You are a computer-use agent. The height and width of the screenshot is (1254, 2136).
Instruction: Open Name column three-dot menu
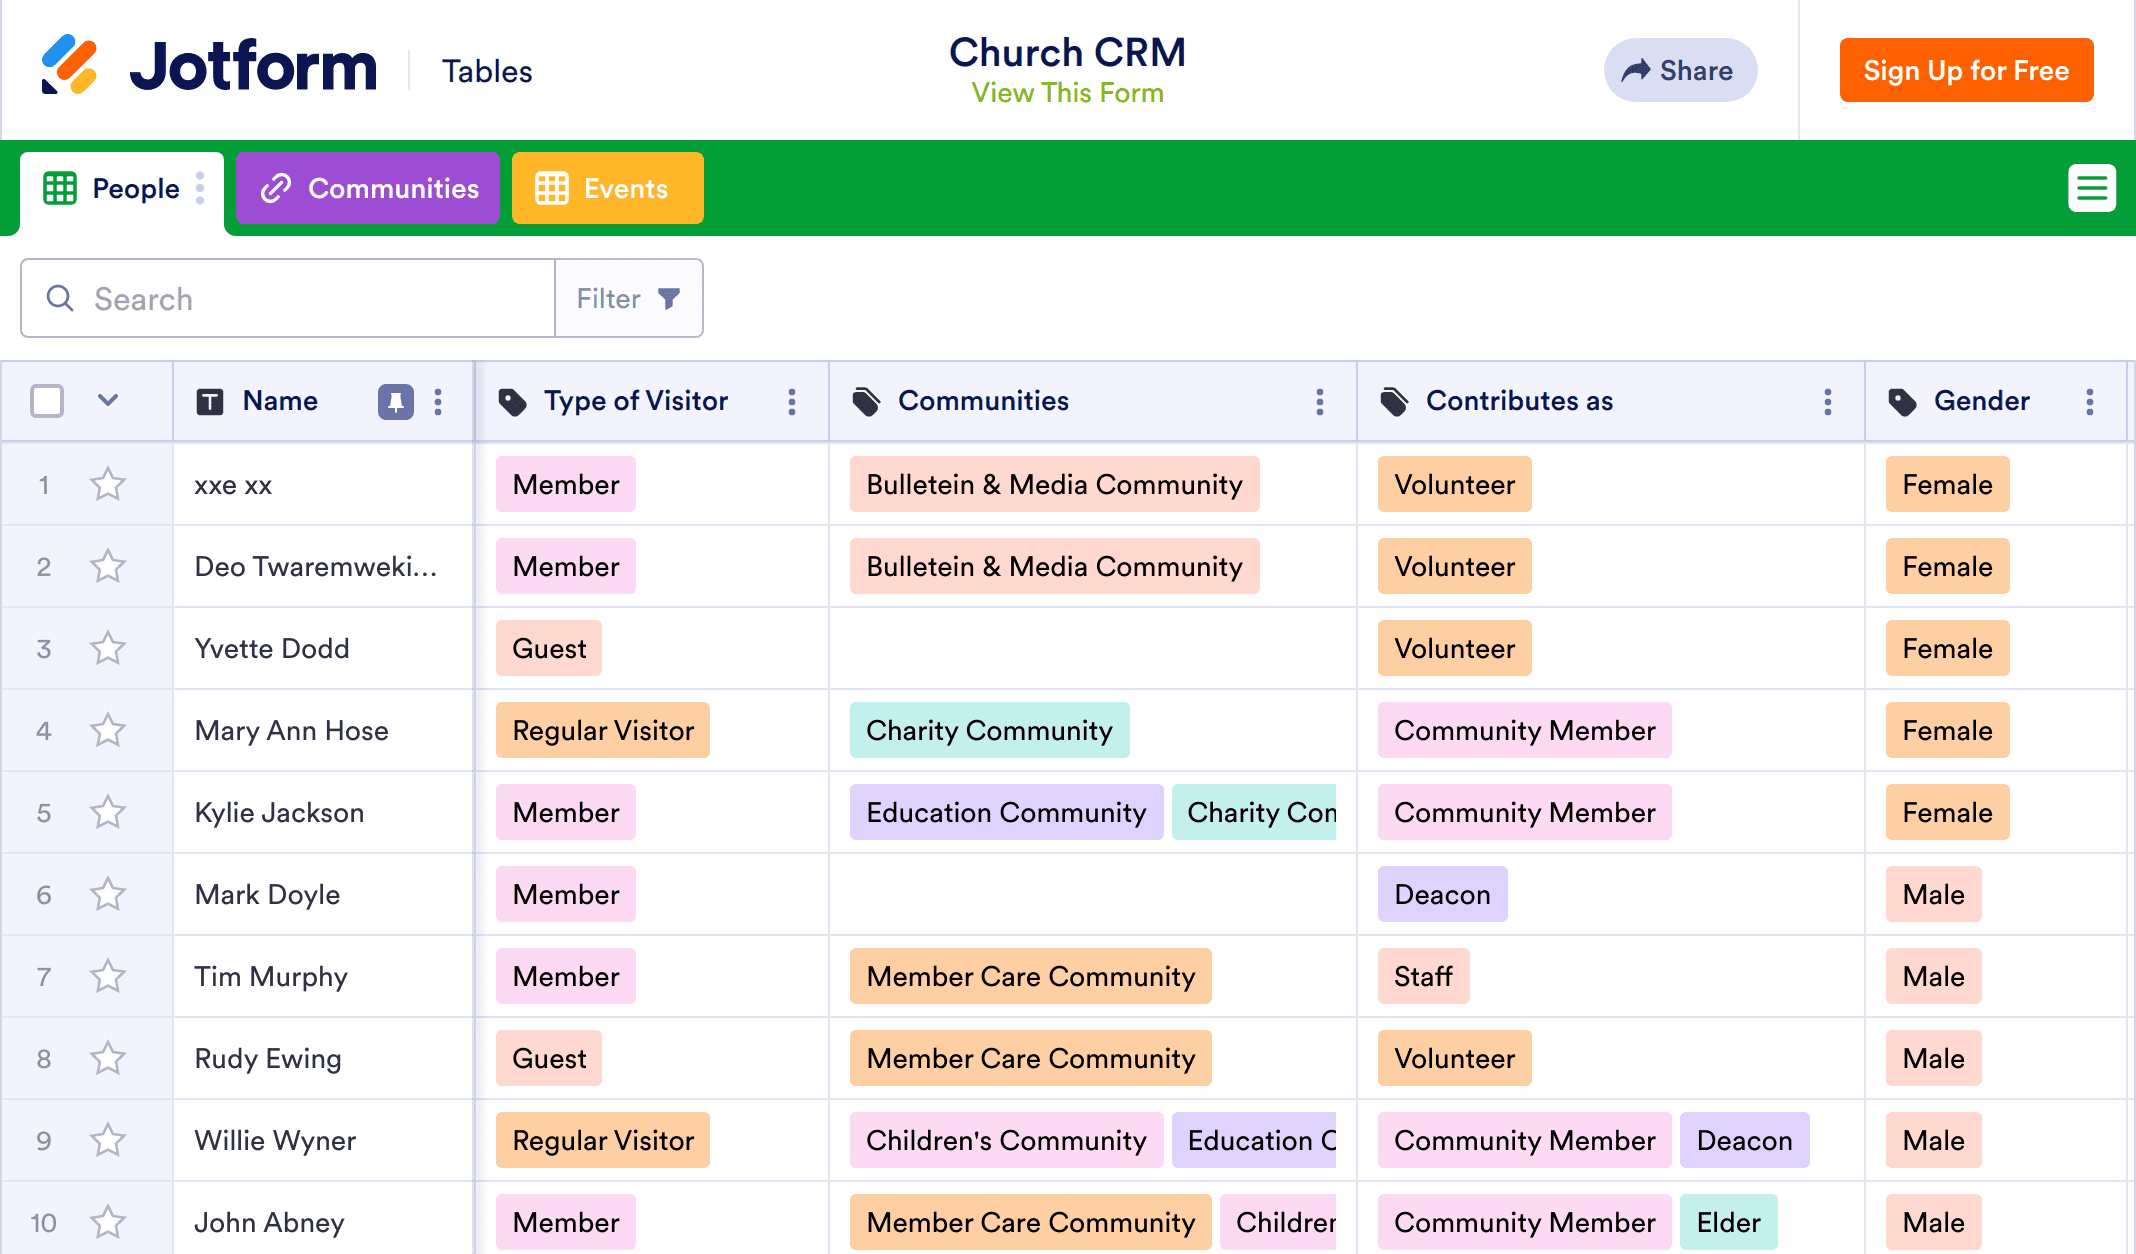click(438, 402)
